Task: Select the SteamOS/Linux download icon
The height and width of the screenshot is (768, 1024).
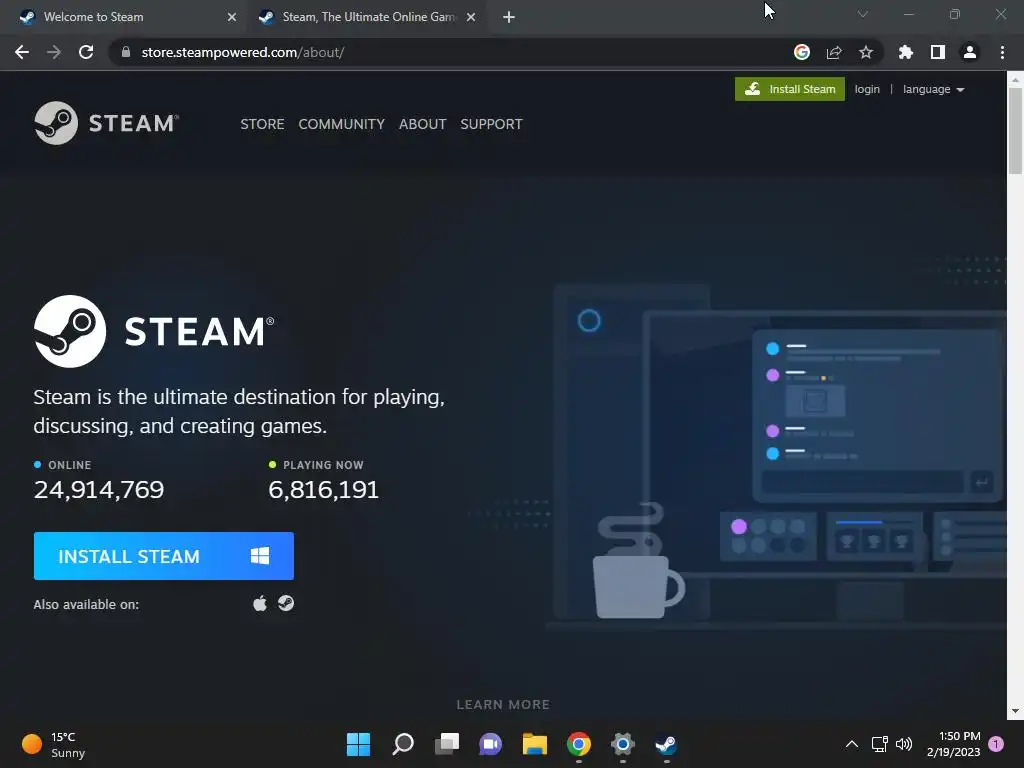Action: [x=286, y=603]
